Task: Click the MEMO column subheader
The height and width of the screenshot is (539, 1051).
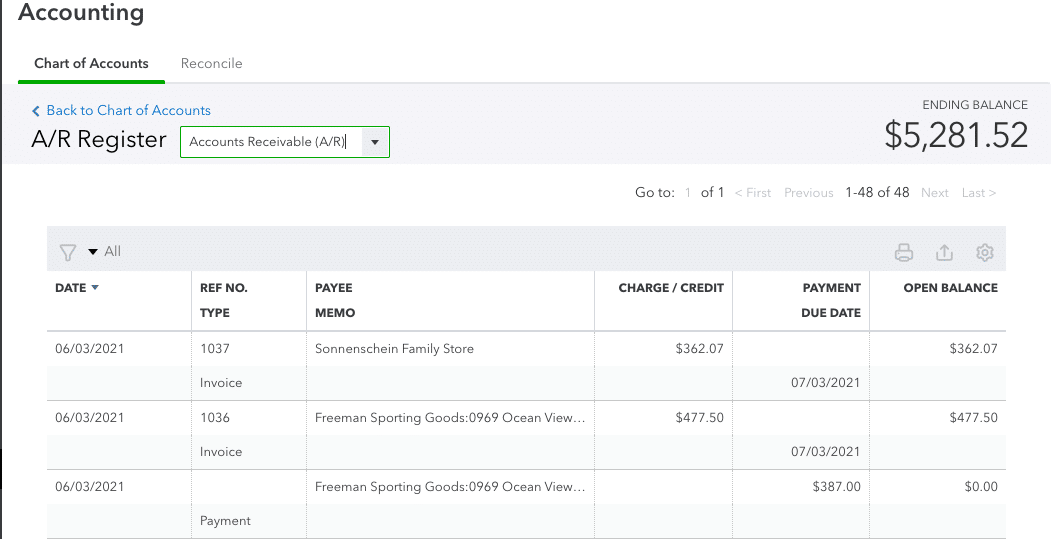Action: coord(335,313)
